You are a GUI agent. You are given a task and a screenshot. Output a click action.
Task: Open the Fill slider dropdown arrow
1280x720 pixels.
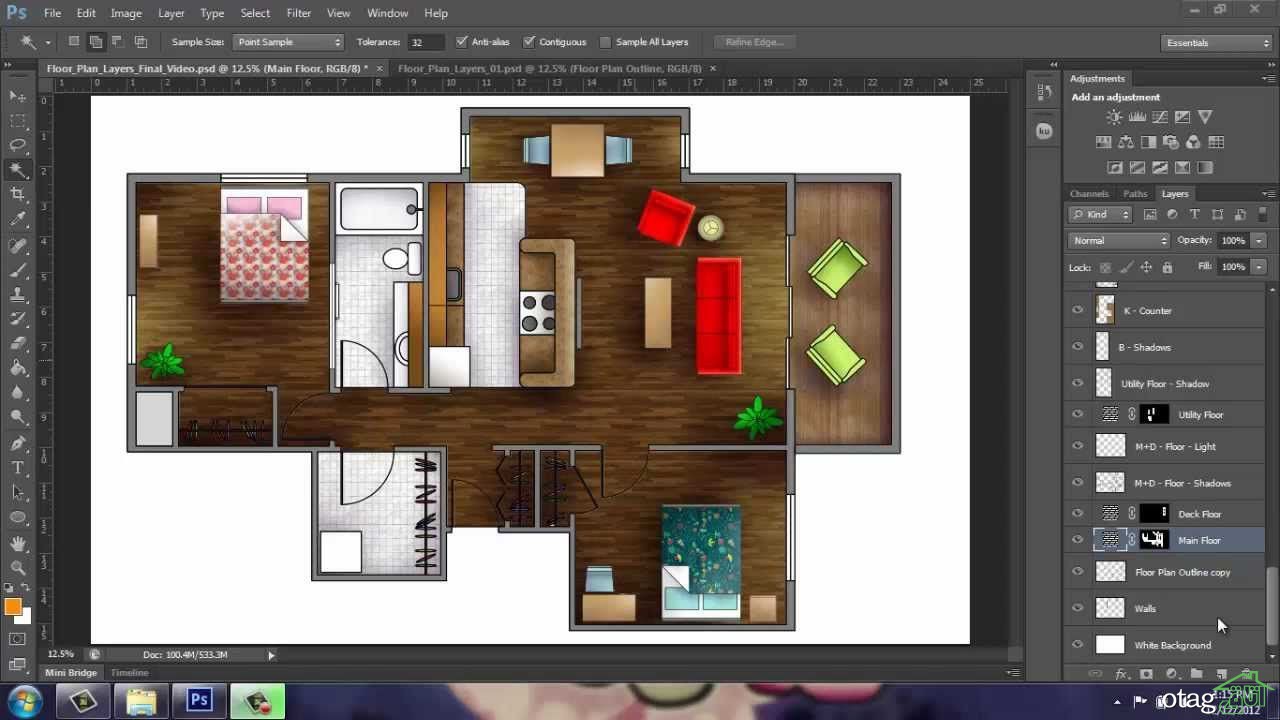1259,267
